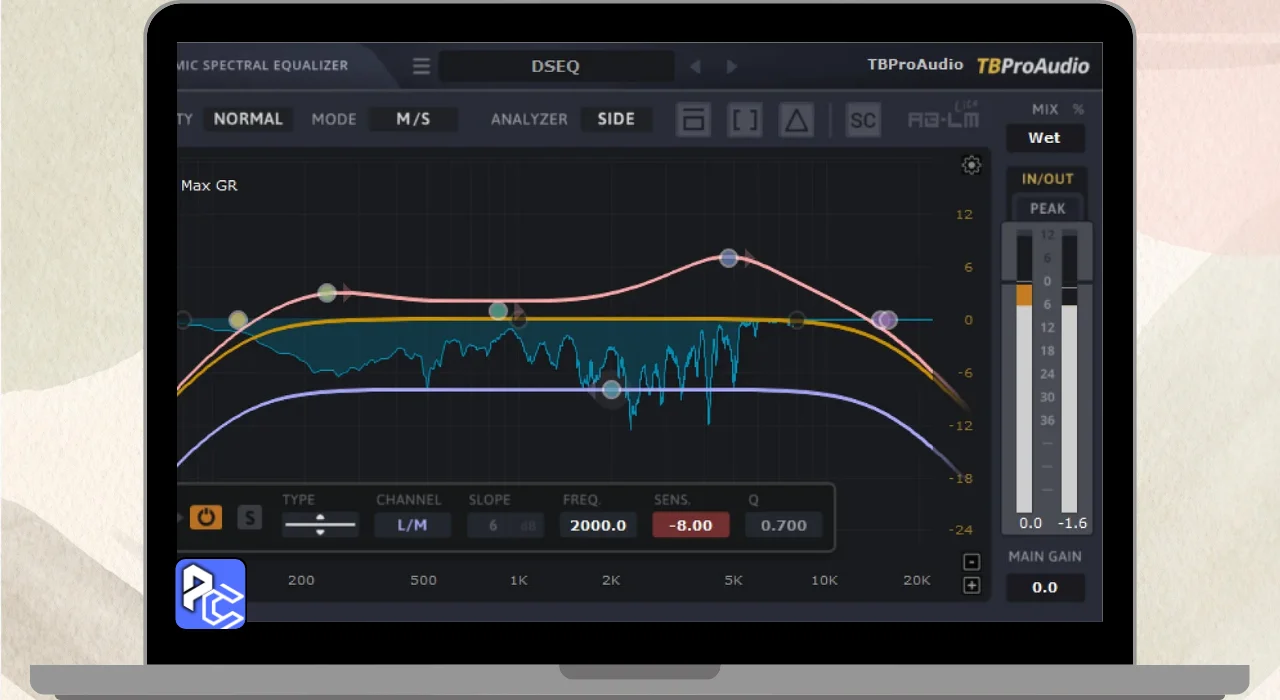The width and height of the screenshot is (1280, 700).
Task: Enable the SC sidechain button
Action: (x=862, y=121)
